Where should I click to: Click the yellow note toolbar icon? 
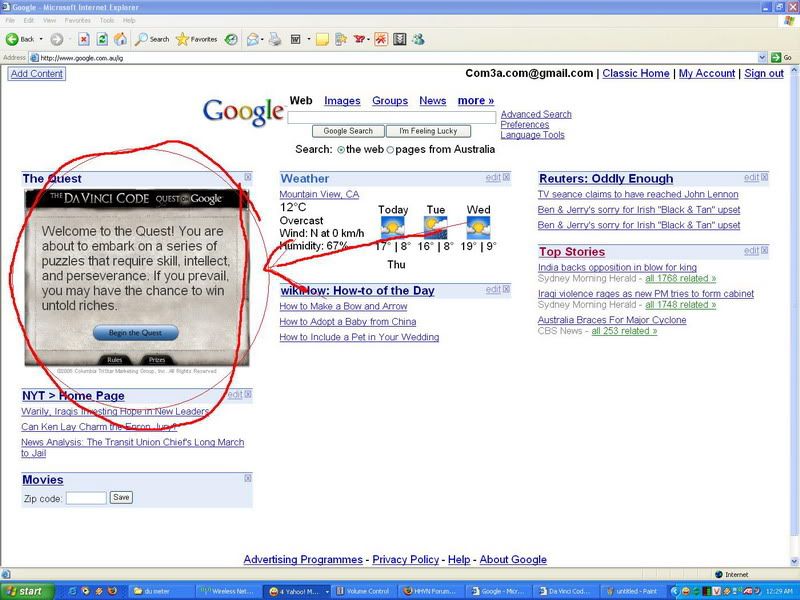(322, 39)
